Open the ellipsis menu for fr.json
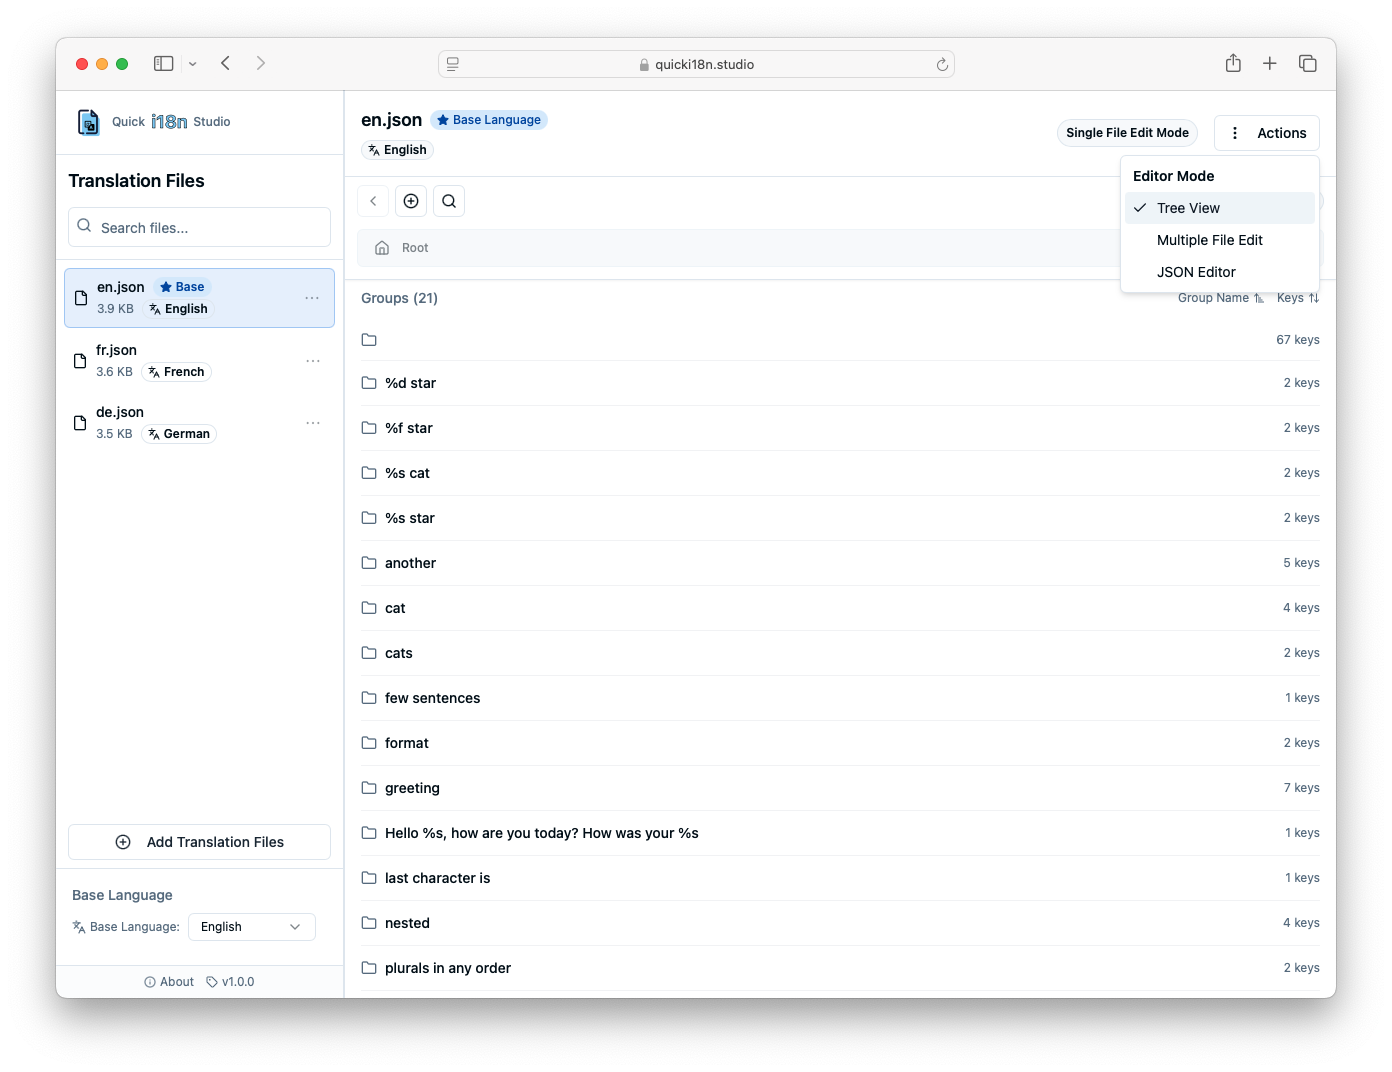The height and width of the screenshot is (1072, 1392). click(x=313, y=360)
